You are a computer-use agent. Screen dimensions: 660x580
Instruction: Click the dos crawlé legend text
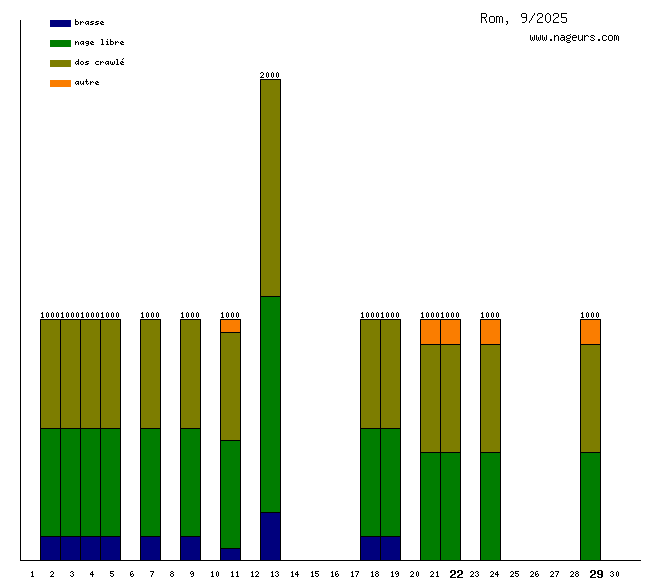pyautogui.click(x=99, y=63)
